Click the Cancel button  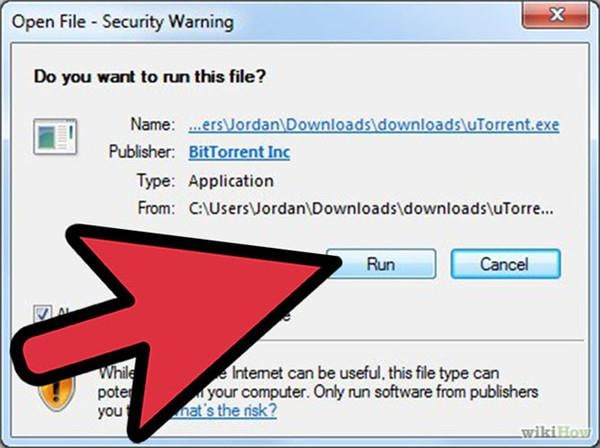tap(505, 264)
